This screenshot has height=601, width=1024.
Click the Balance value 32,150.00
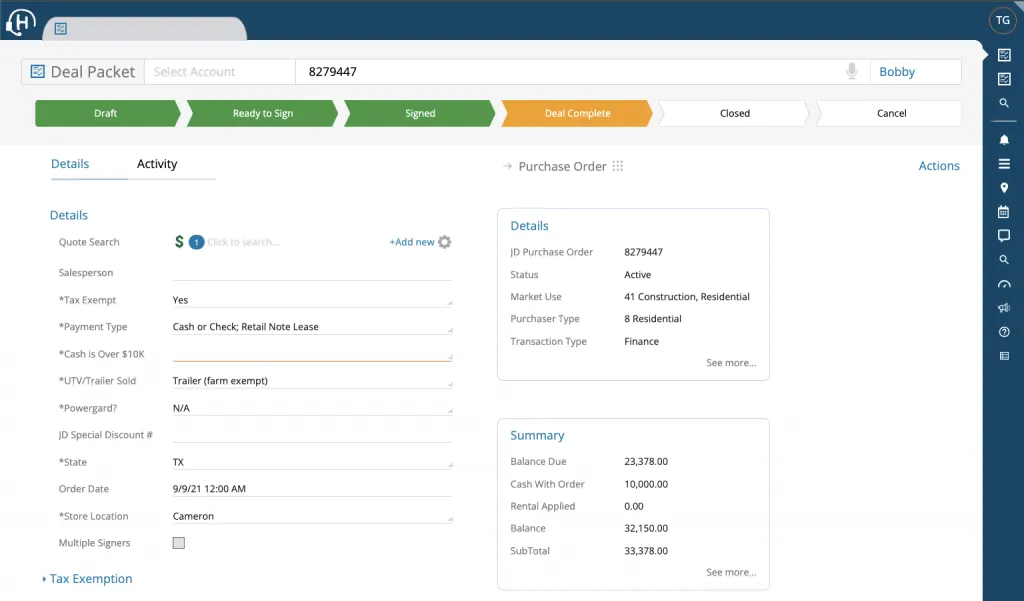point(646,528)
